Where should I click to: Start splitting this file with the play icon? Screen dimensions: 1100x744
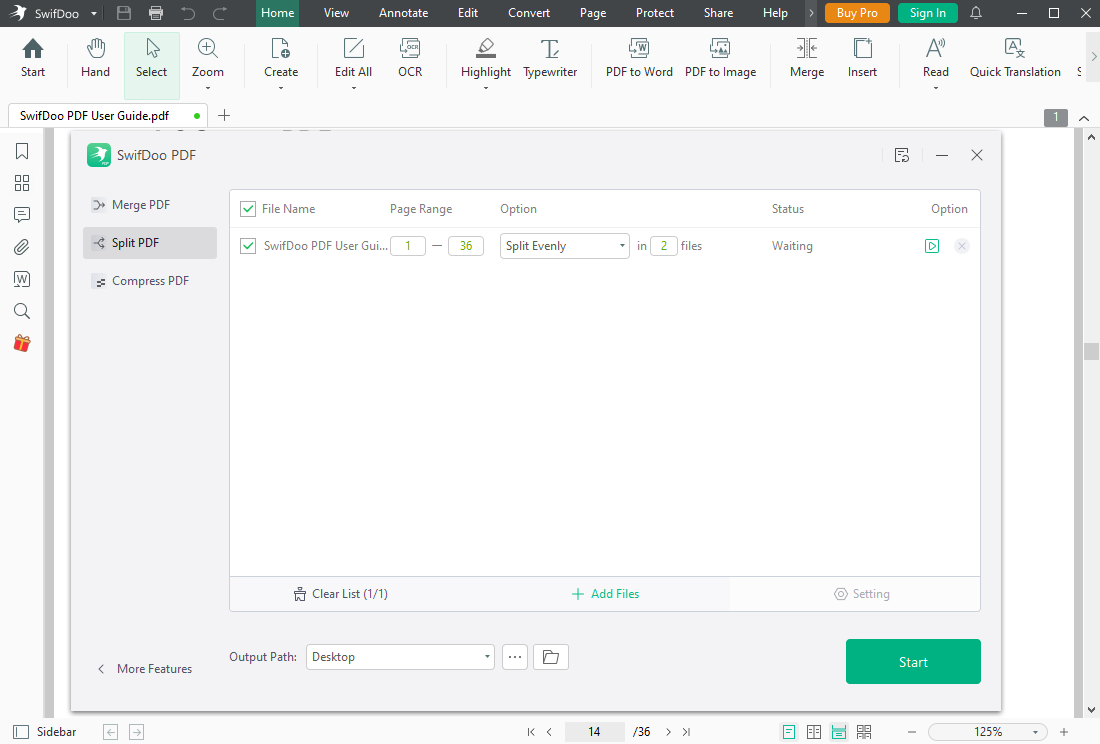932,246
